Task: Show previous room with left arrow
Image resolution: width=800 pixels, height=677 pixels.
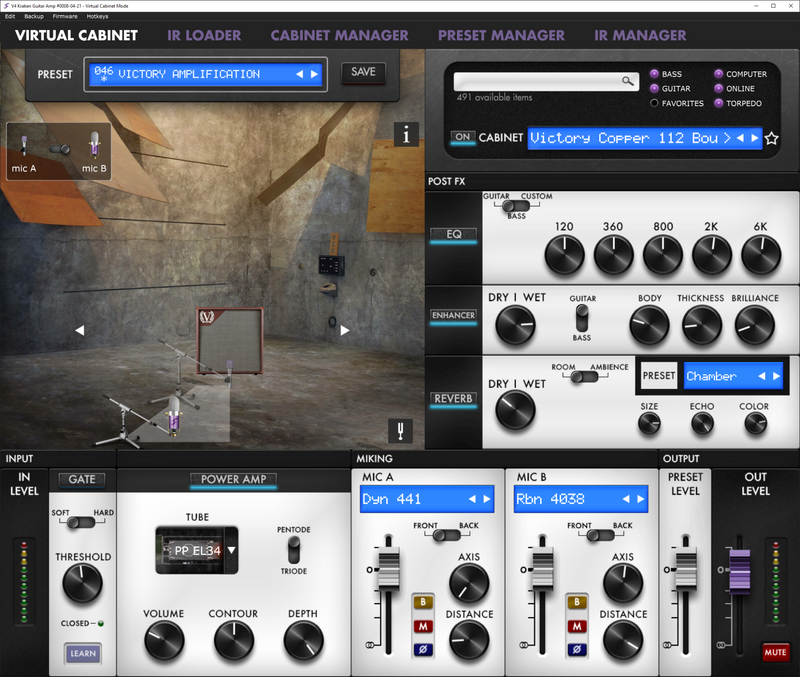Action: (80, 331)
